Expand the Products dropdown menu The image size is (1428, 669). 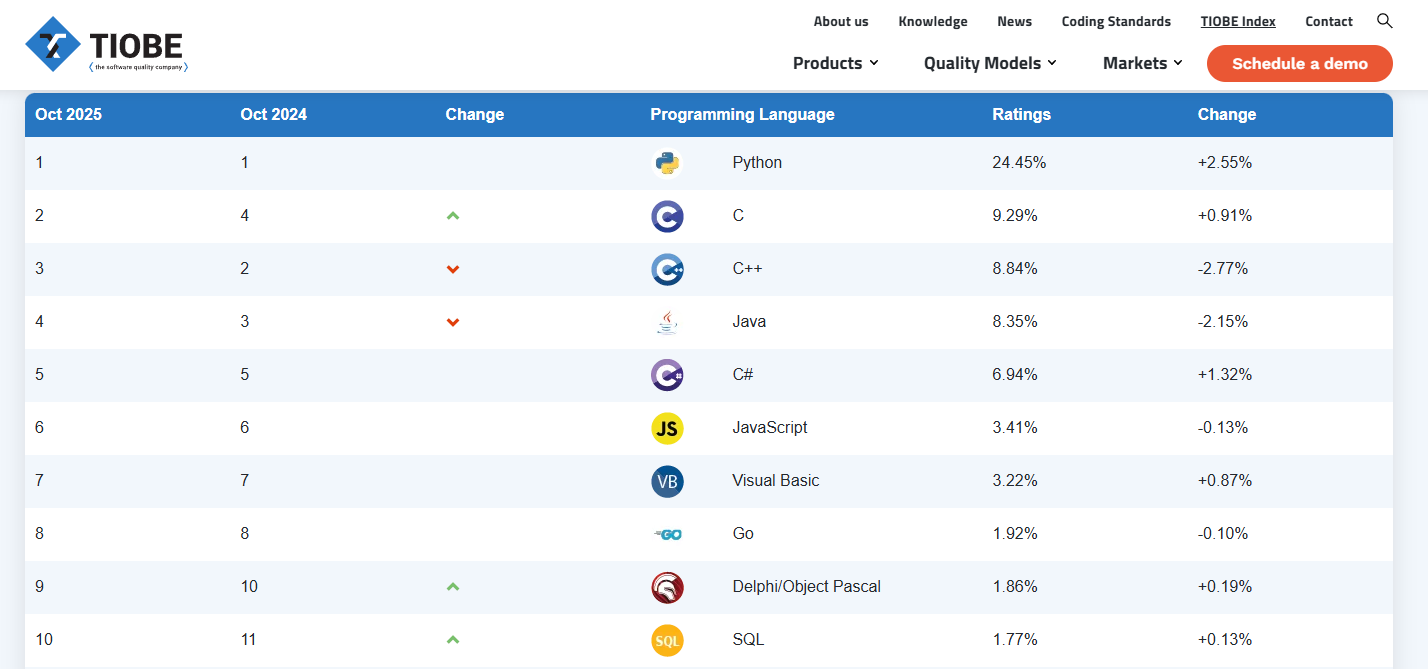tap(835, 63)
